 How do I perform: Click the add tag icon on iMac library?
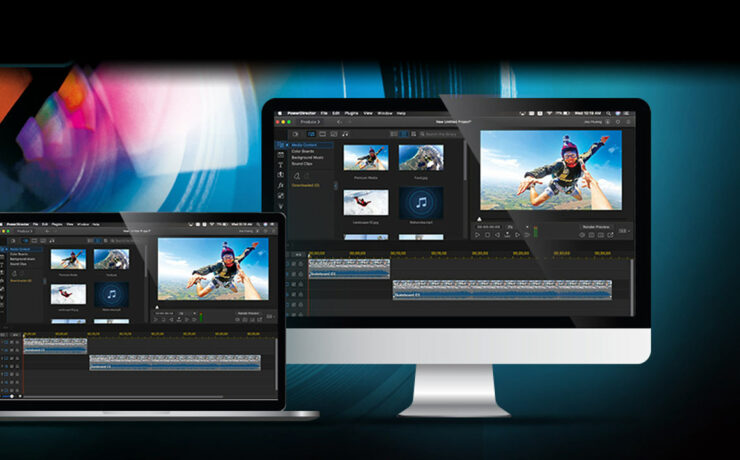(x=296, y=176)
